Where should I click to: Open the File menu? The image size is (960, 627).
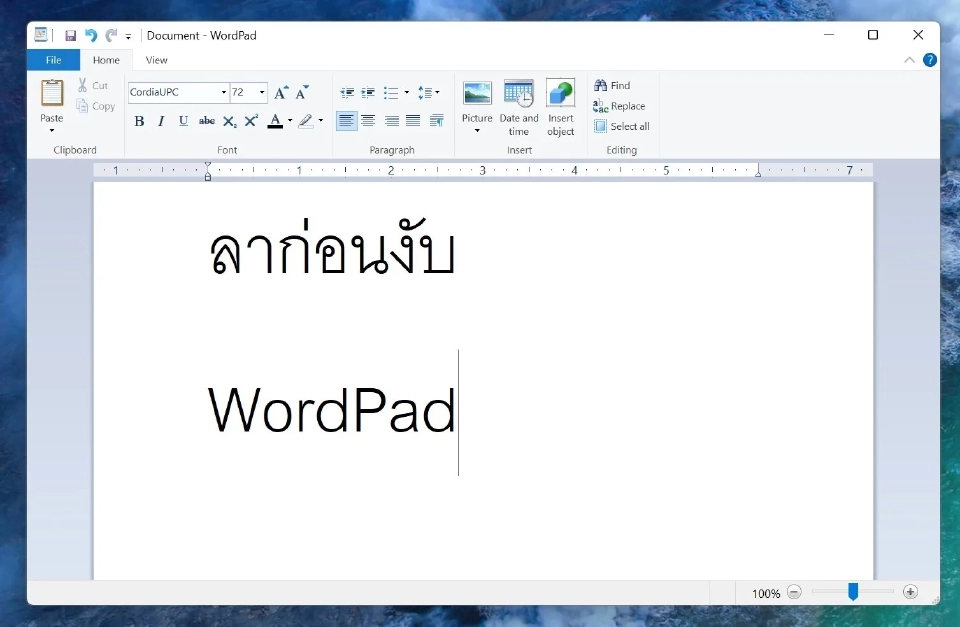click(52, 59)
